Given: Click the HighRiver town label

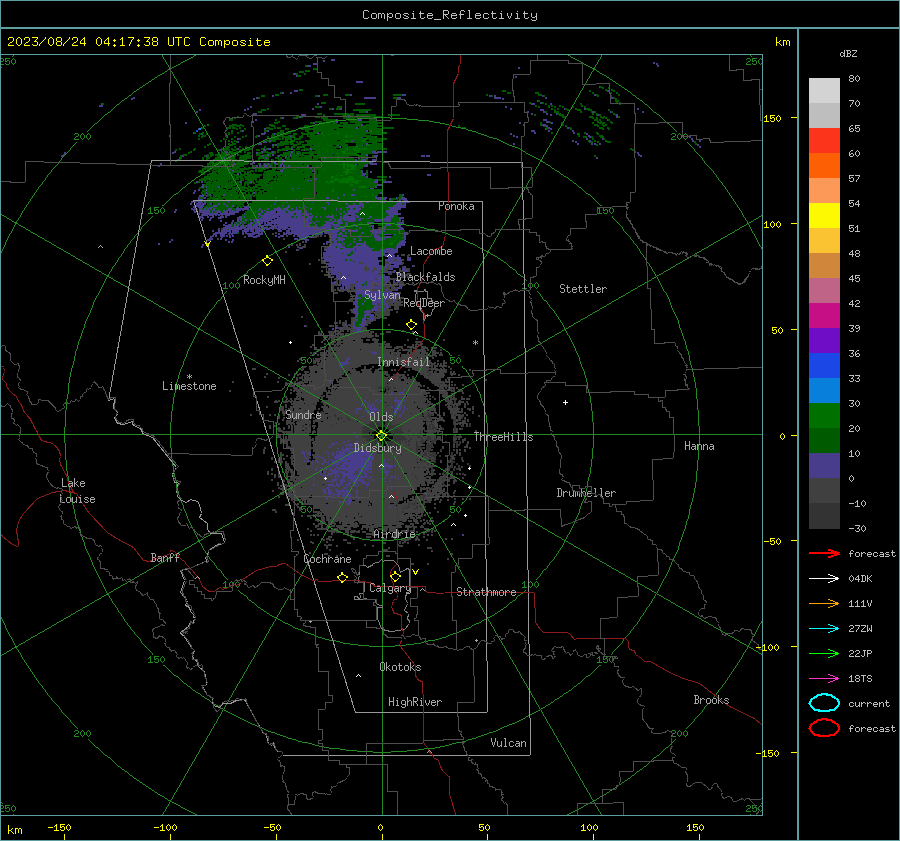Looking at the screenshot, I should 415,702.
